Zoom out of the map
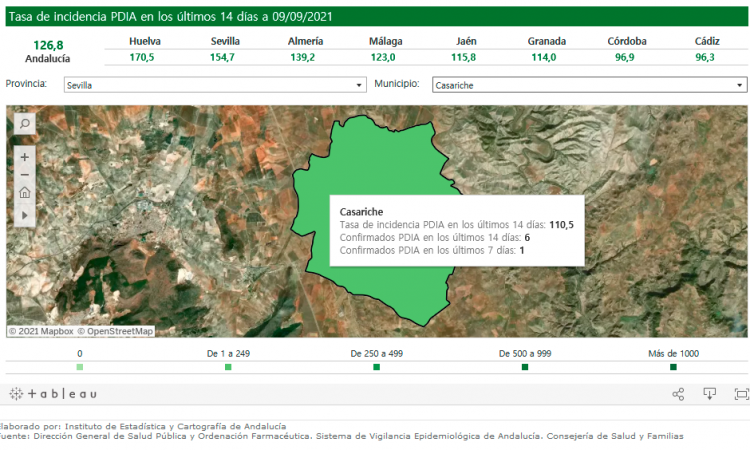The width and height of the screenshot is (750, 450). [x=24, y=175]
